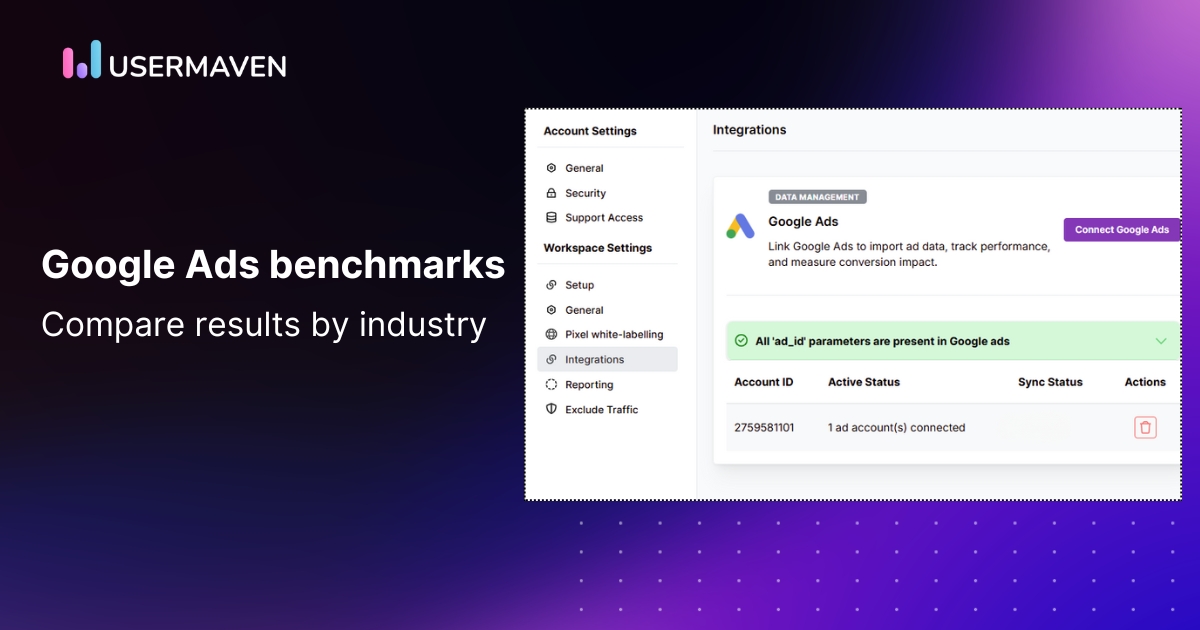Click the Reporting dashed-circle icon
Screen dimensions: 1200x630
551,384
